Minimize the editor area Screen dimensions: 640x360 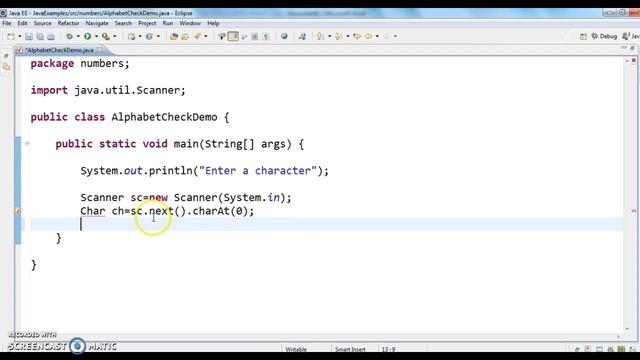click(x=624, y=48)
